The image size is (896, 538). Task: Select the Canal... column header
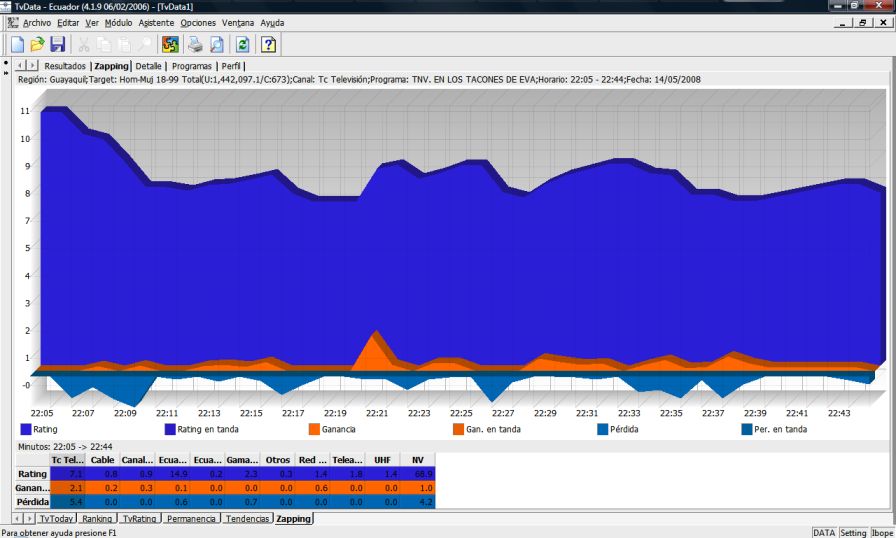[x=137, y=460]
